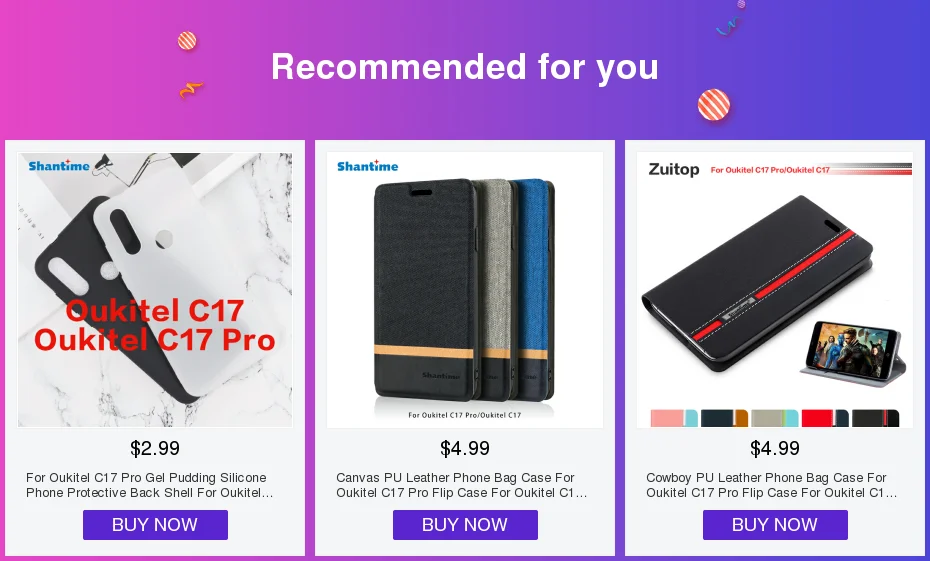Click the Zuitop brand logo

click(x=674, y=170)
